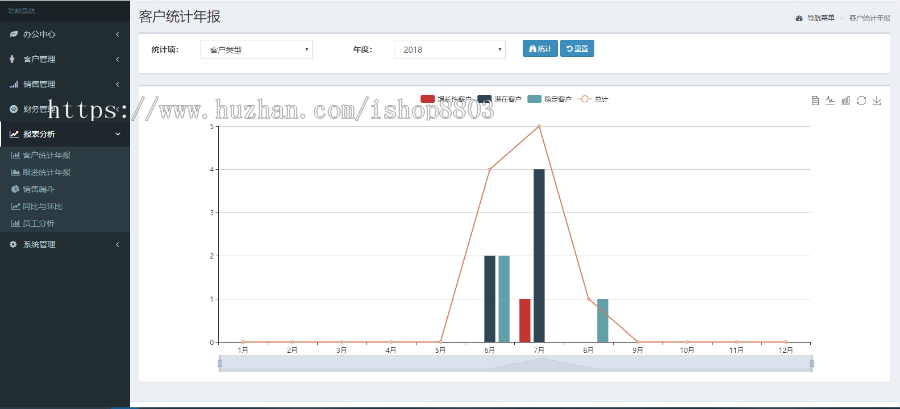Click the breadcrumb dashboard icon before 导航菜单
The image size is (900, 409).
[x=798, y=18]
